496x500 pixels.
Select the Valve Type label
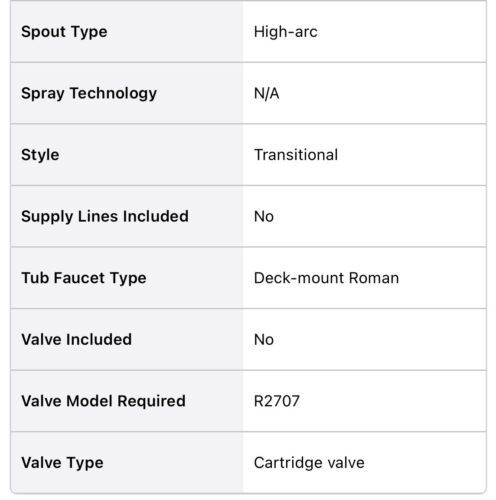(62, 463)
